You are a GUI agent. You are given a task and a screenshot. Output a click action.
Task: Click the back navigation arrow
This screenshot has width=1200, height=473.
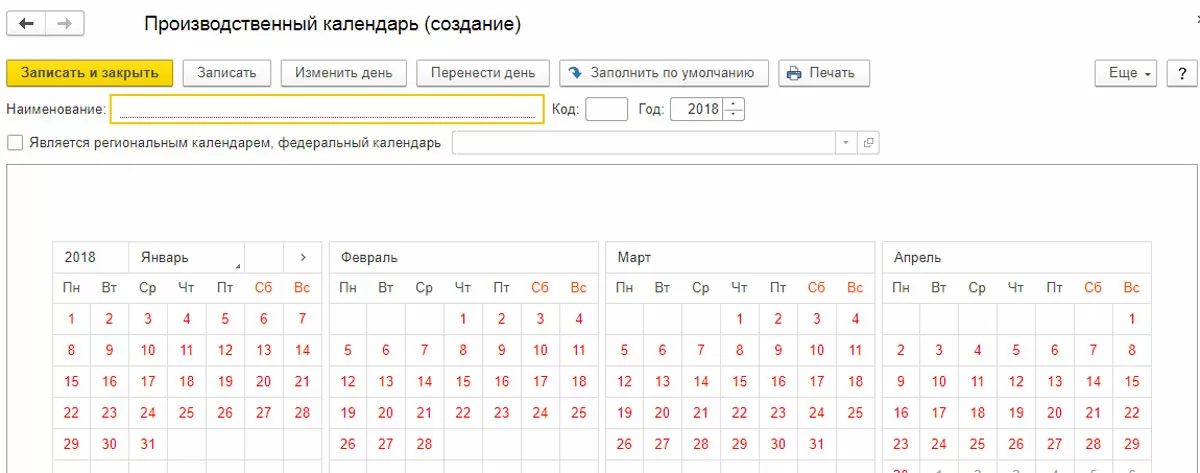pos(27,23)
